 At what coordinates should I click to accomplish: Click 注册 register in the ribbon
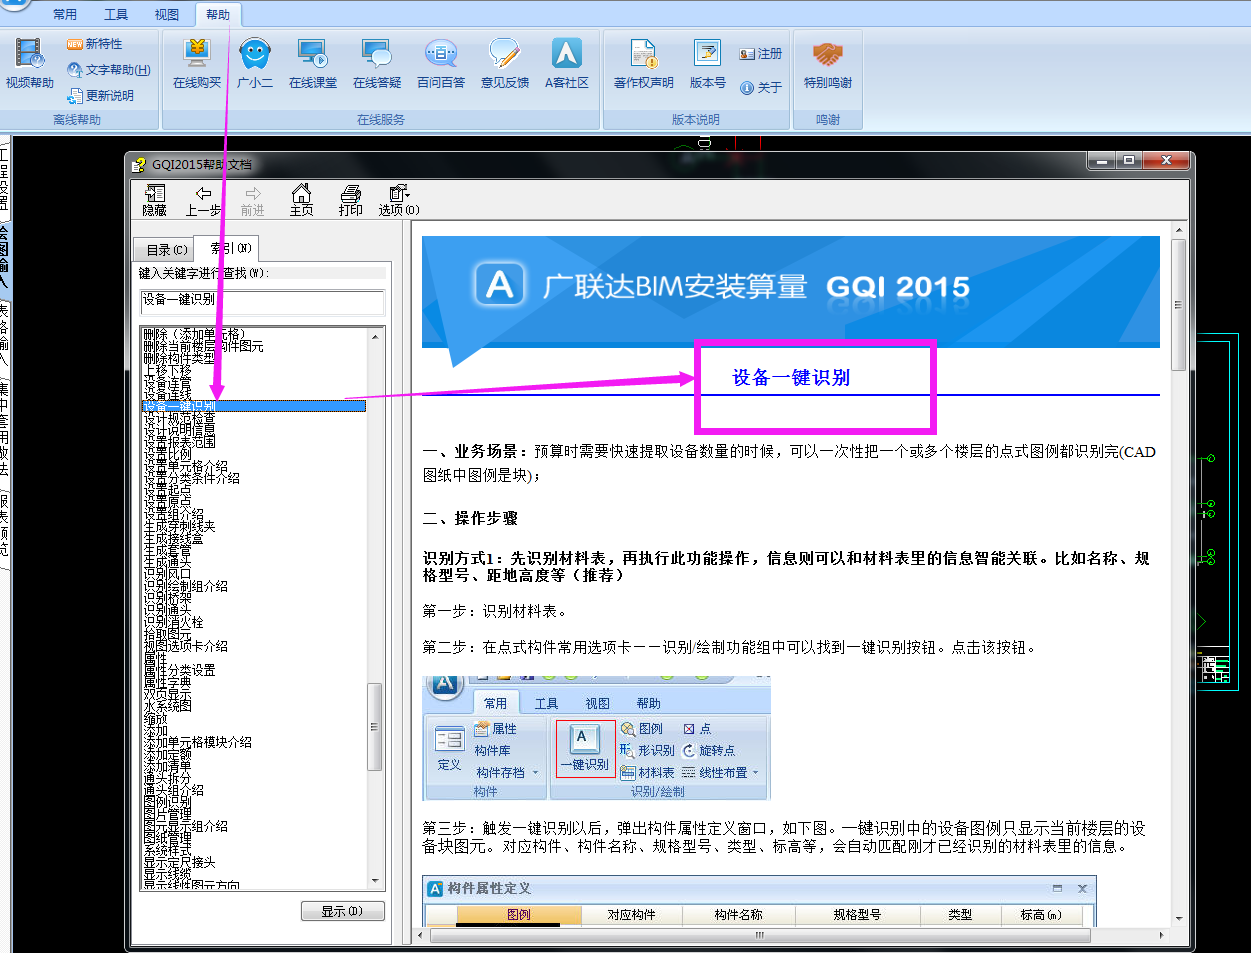click(x=761, y=54)
